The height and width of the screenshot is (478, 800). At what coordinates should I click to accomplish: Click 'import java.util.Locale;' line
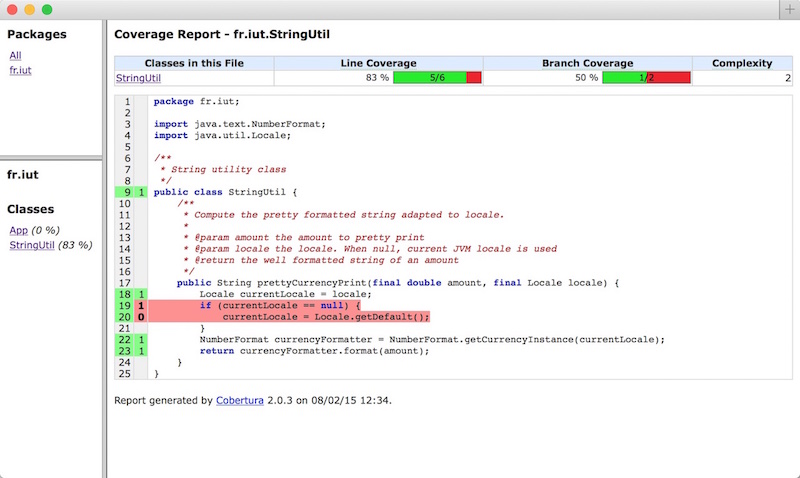click(222, 136)
